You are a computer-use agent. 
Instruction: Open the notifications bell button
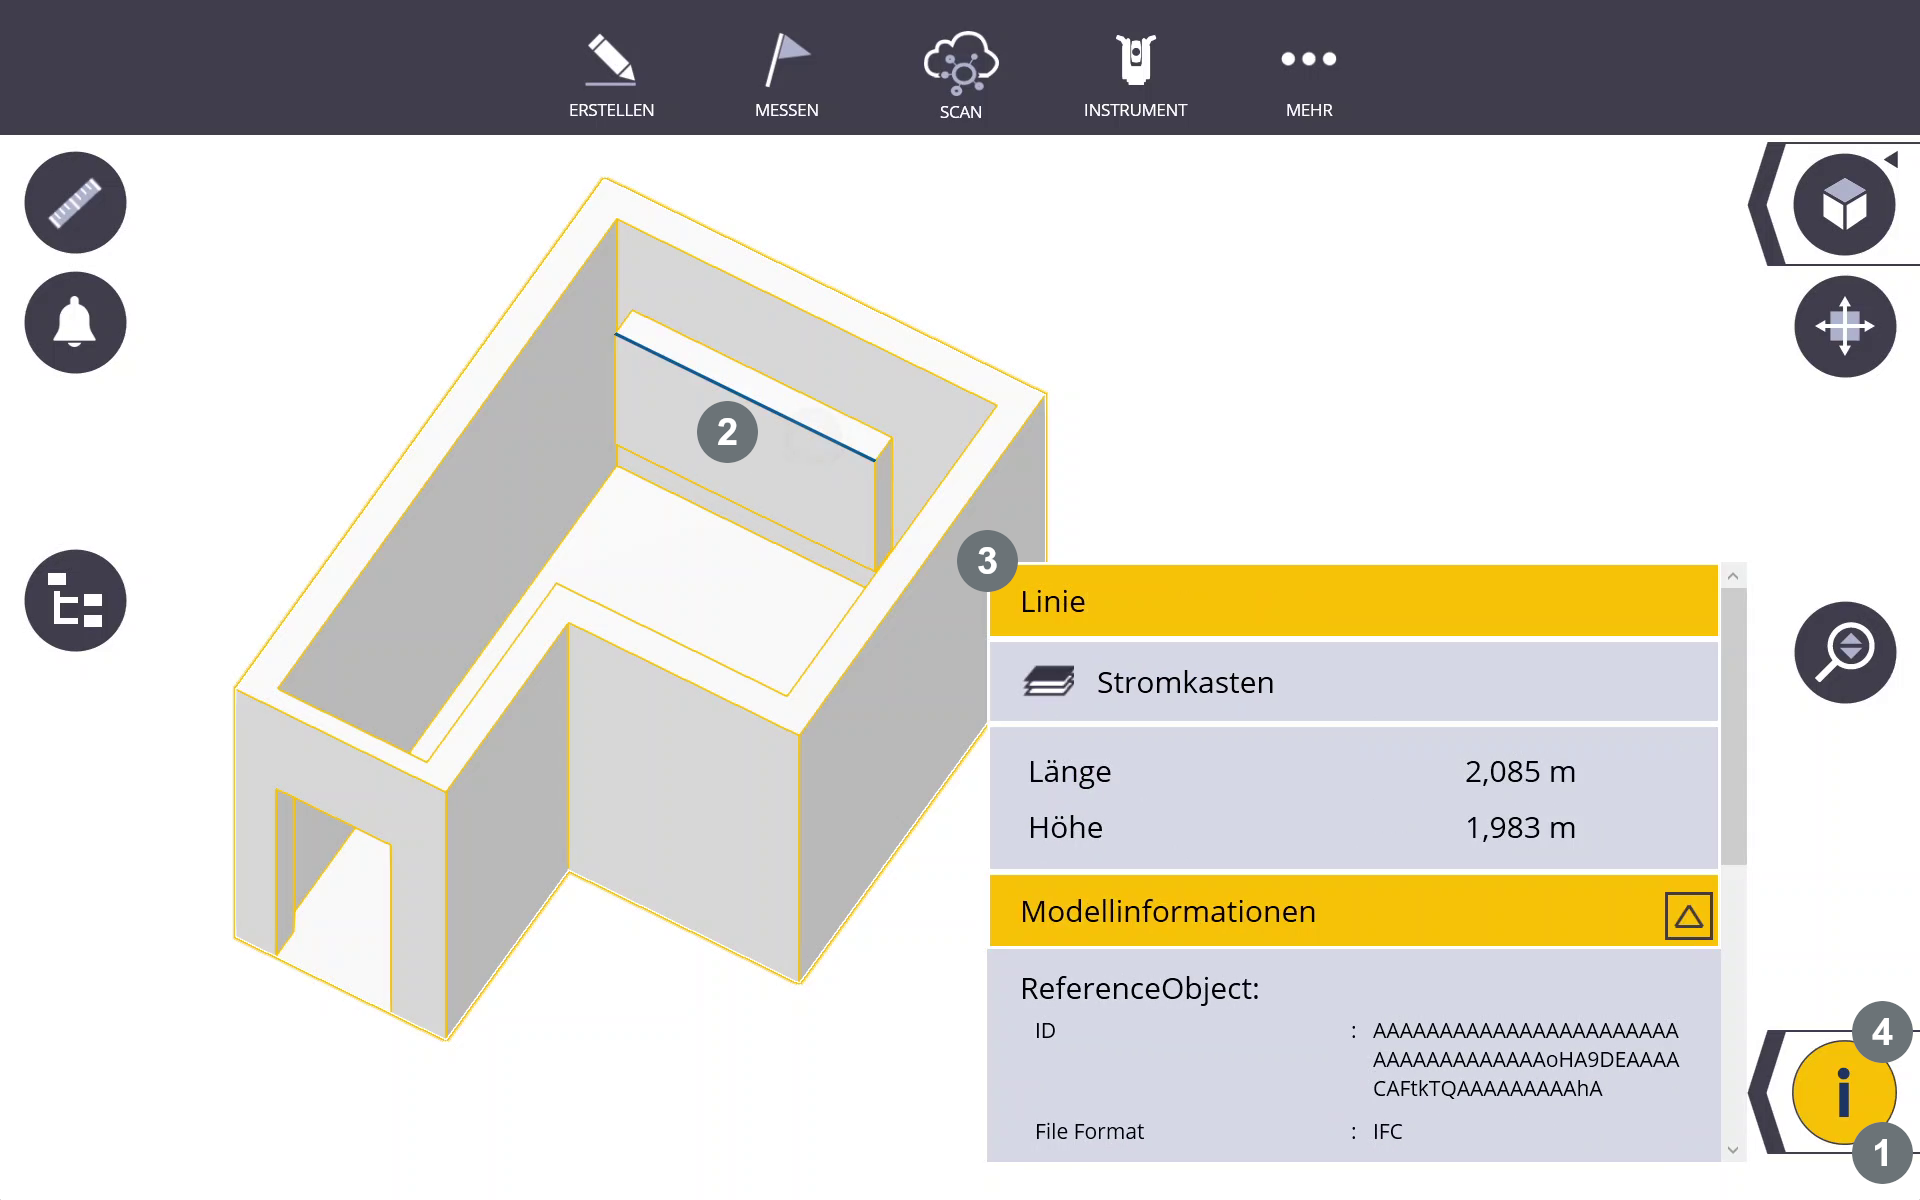click(x=75, y=323)
